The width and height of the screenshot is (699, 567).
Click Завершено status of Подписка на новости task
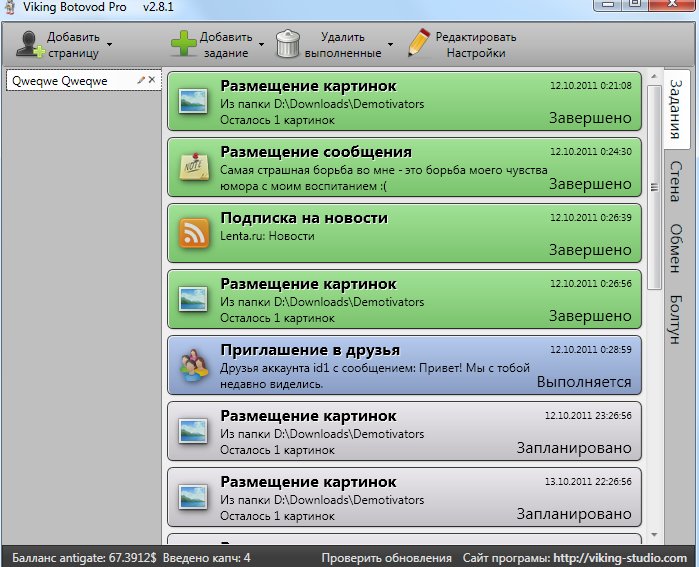click(590, 250)
